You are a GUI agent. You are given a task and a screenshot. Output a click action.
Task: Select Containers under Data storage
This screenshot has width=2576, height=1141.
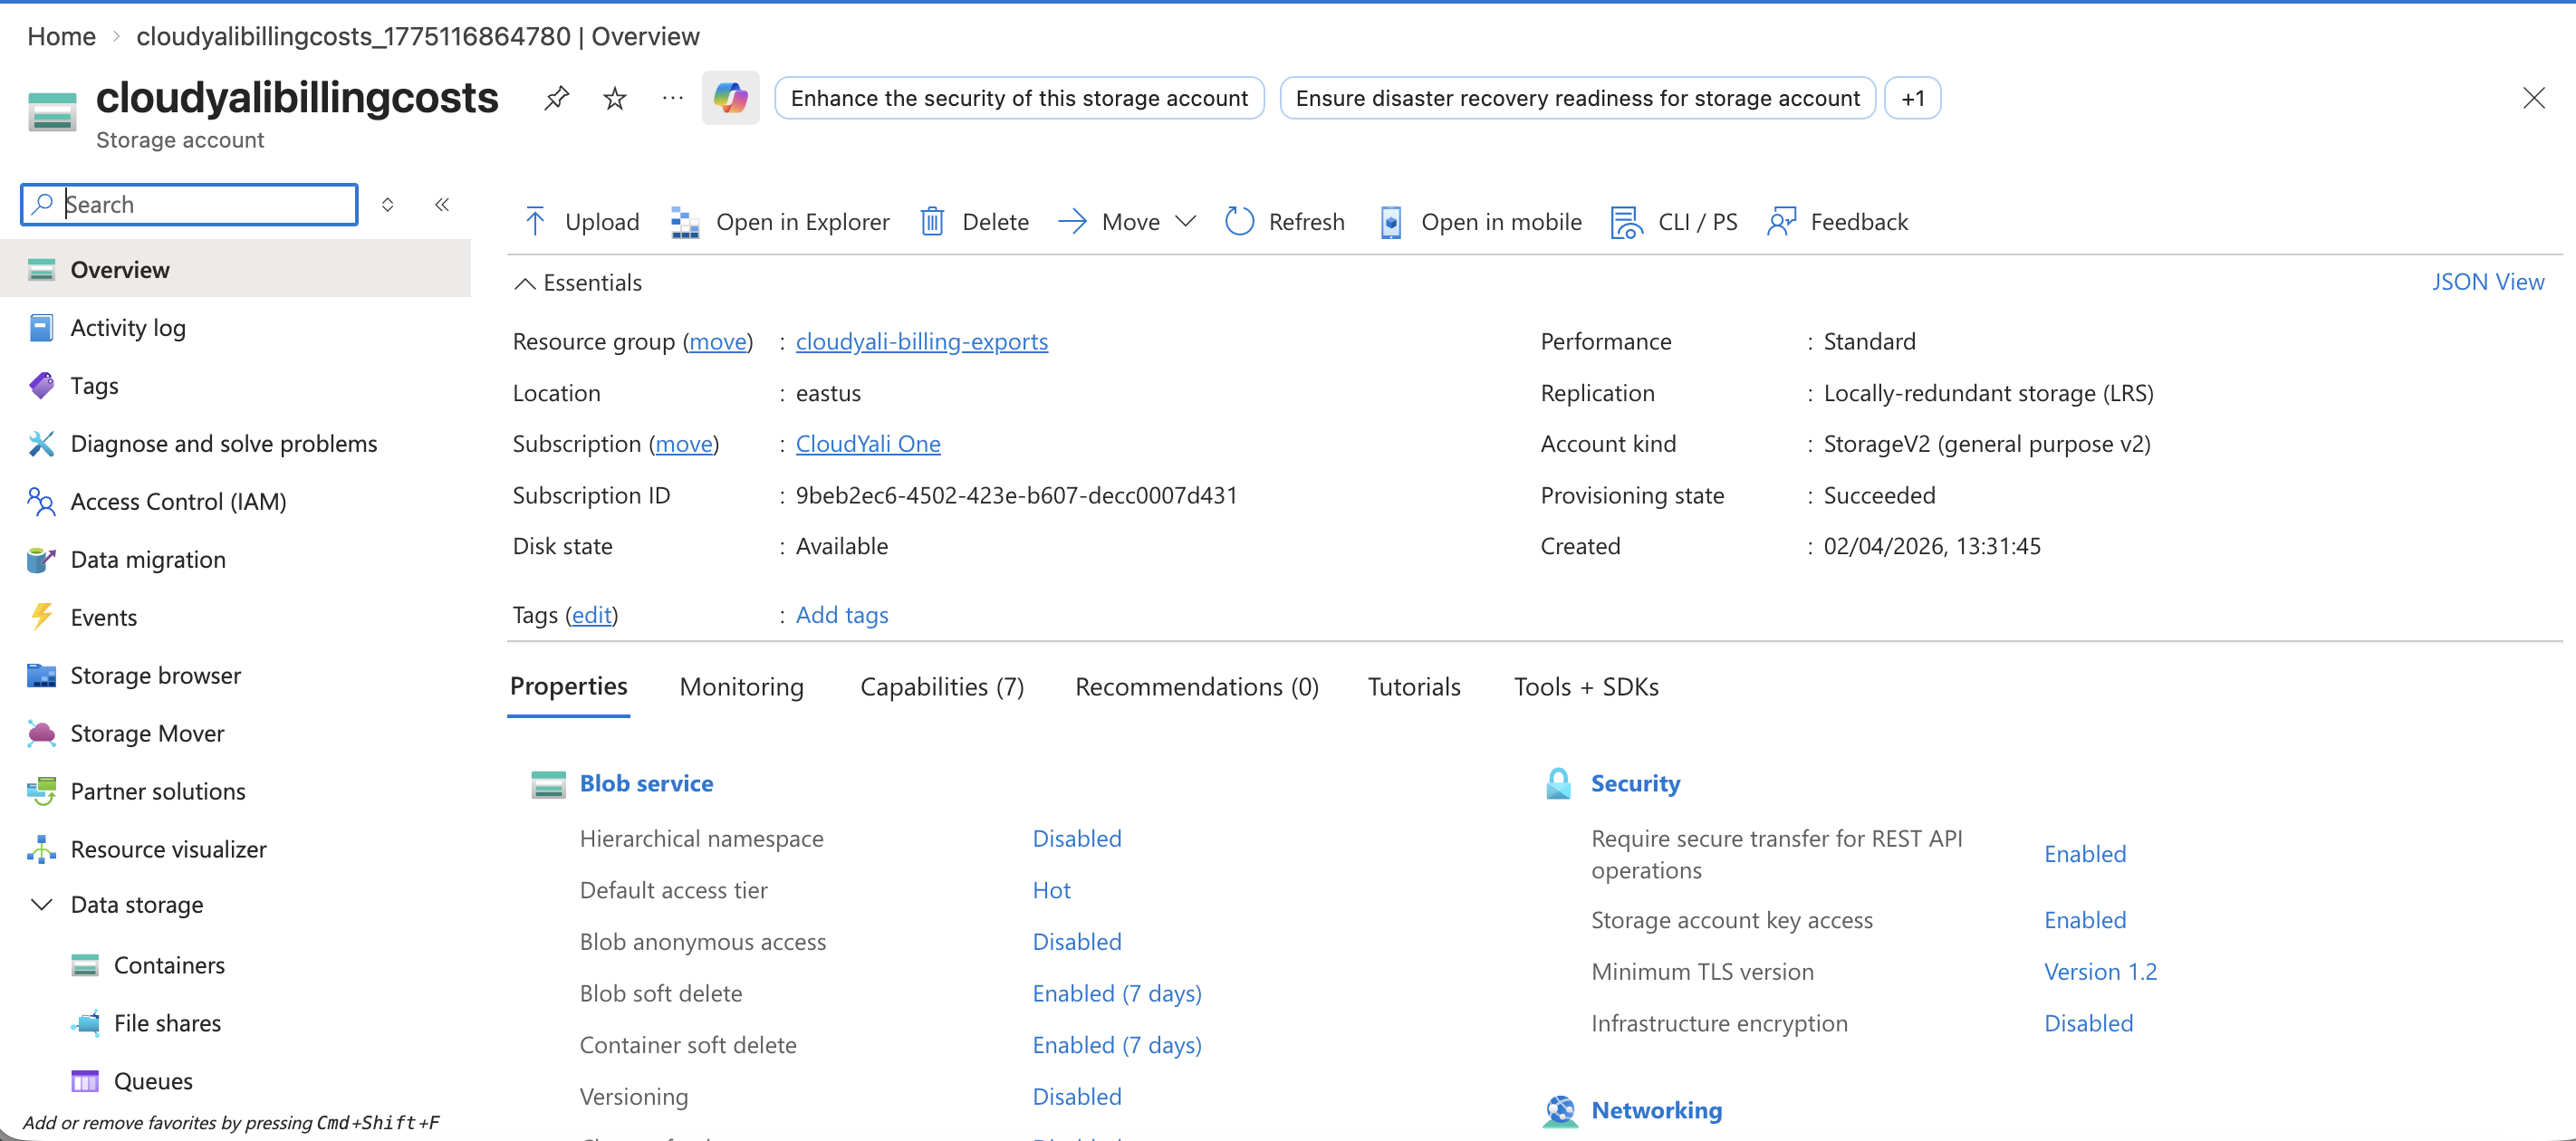170,965
